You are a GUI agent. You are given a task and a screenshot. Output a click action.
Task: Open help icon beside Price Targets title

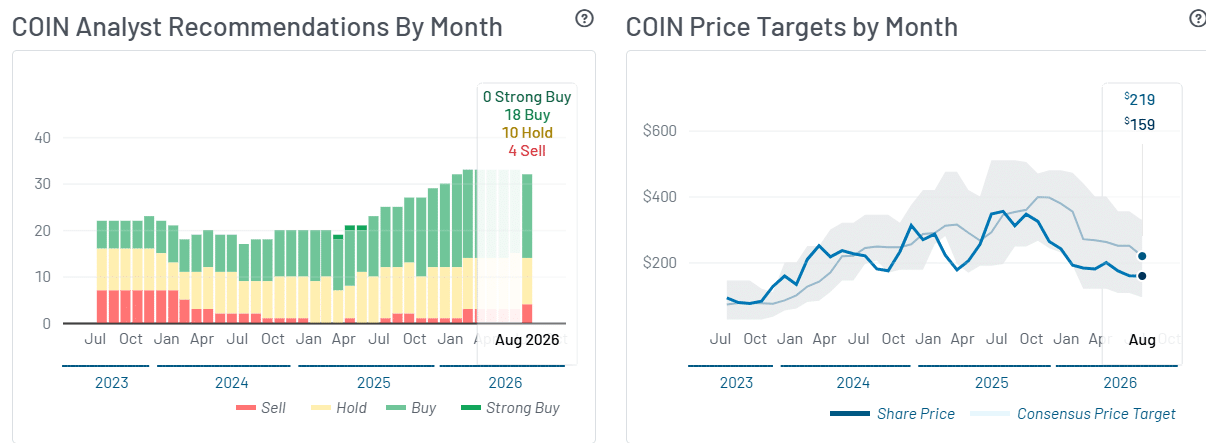(1197, 18)
